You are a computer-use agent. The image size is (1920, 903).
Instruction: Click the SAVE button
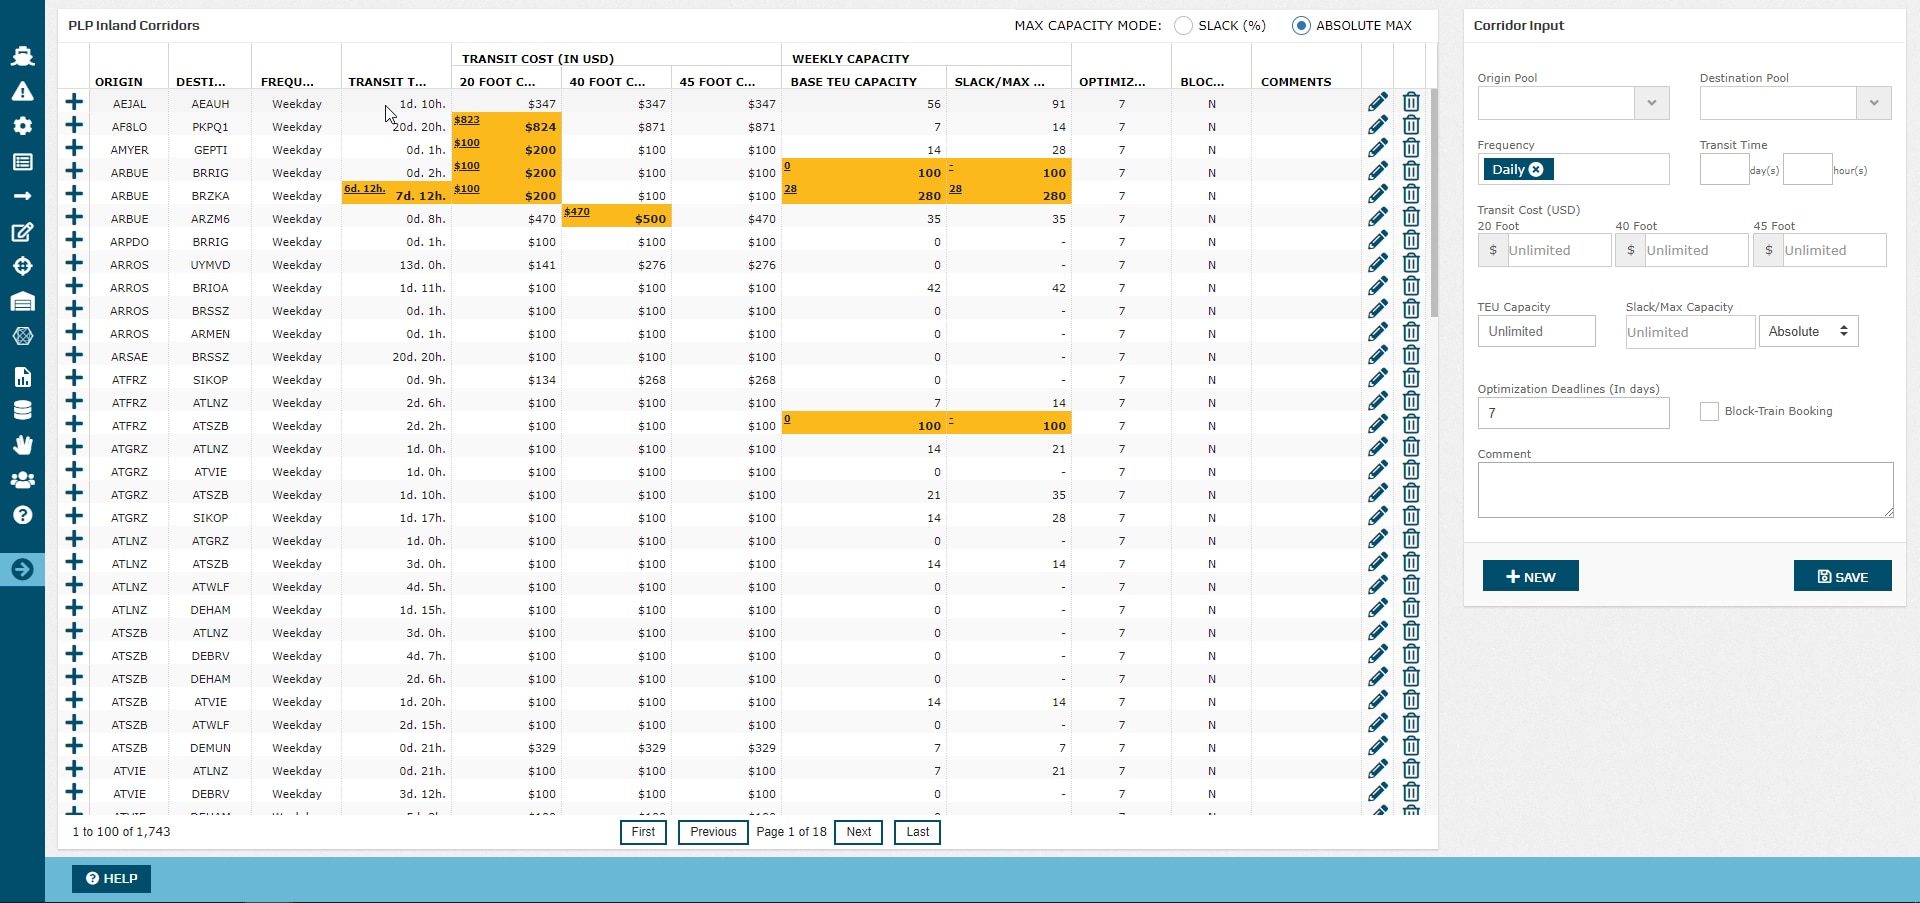pyautogui.click(x=1842, y=576)
